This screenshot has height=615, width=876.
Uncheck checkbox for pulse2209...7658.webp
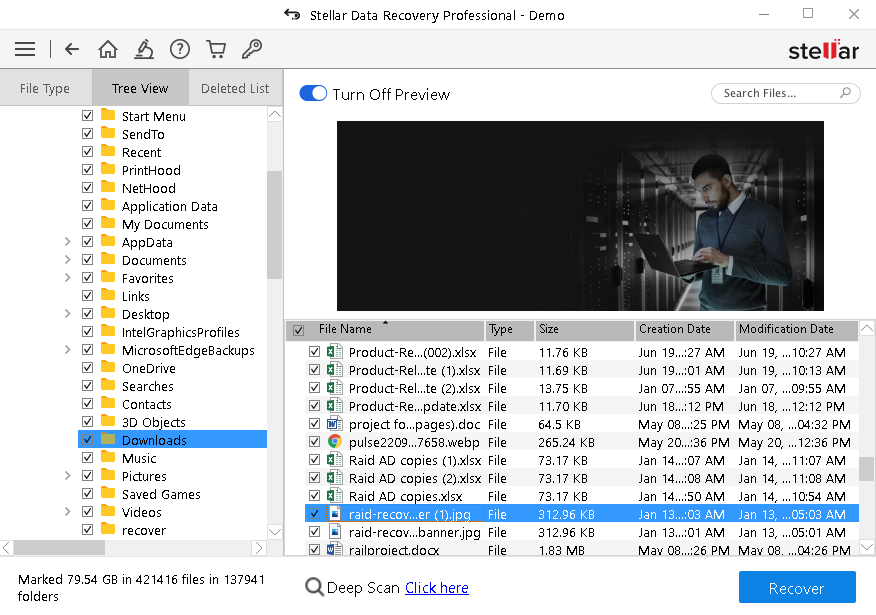(x=315, y=442)
